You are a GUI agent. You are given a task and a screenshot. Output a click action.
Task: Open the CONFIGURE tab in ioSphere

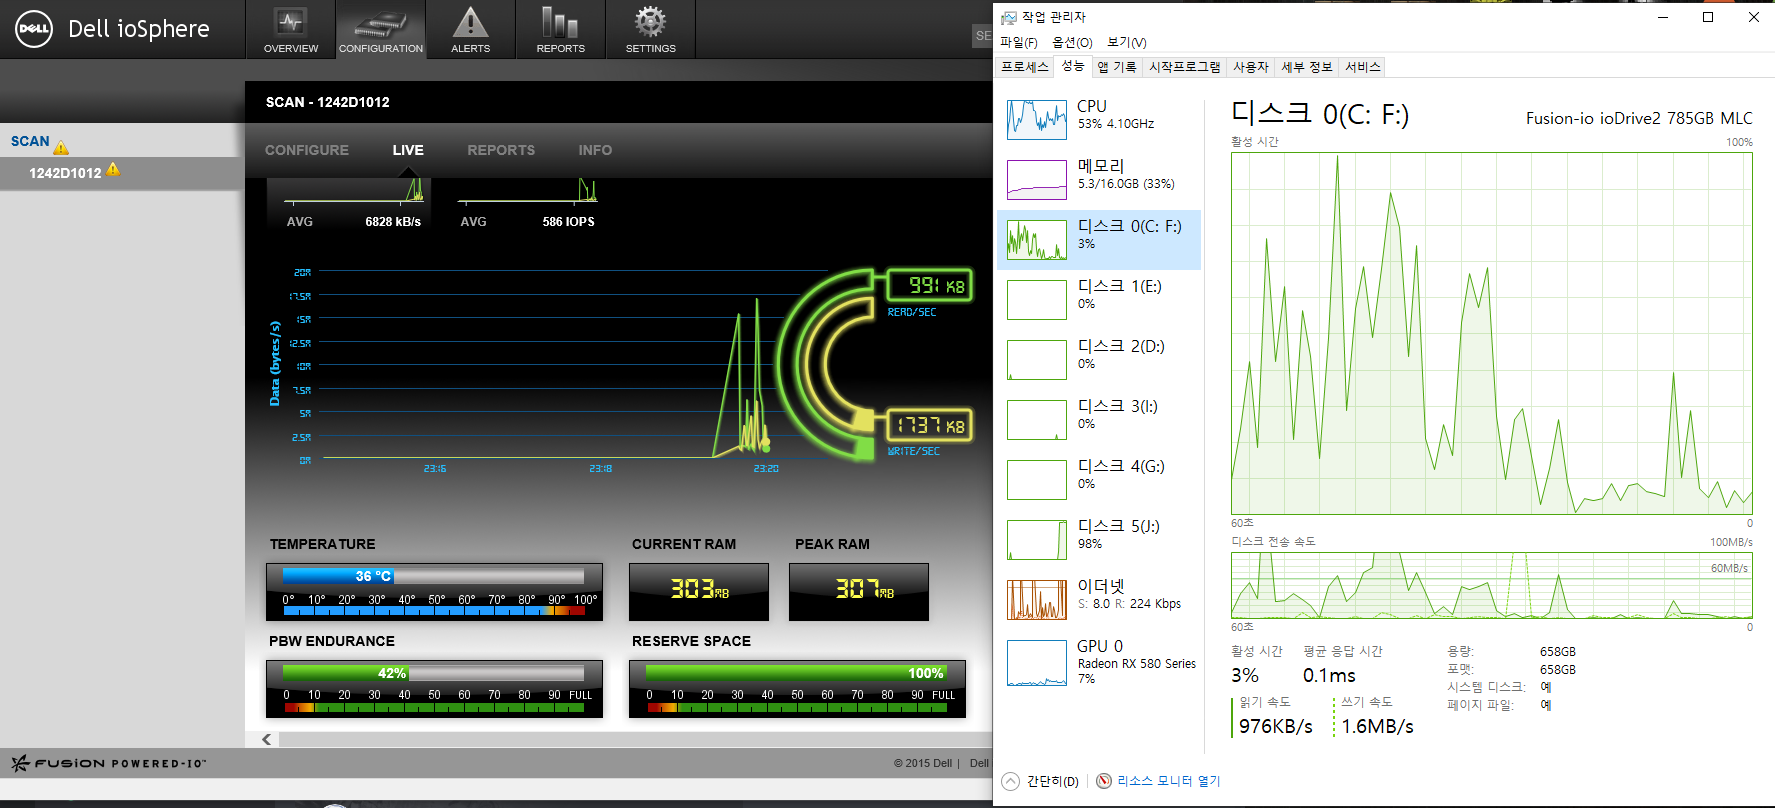point(307,150)
